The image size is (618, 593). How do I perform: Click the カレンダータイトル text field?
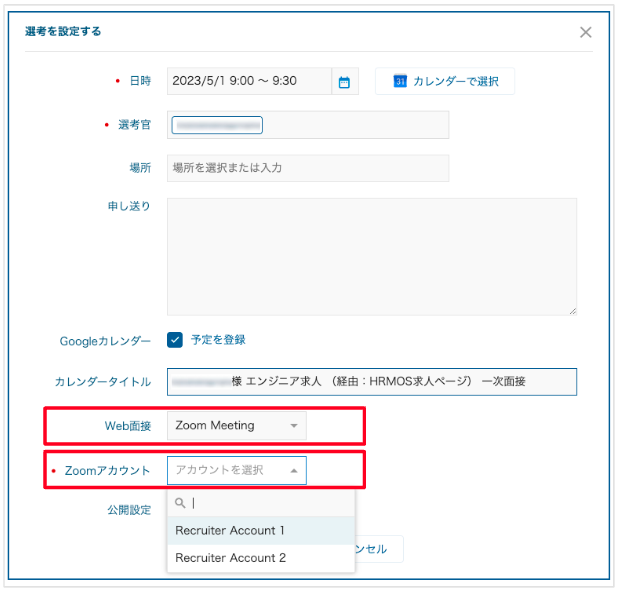[371, 382]
